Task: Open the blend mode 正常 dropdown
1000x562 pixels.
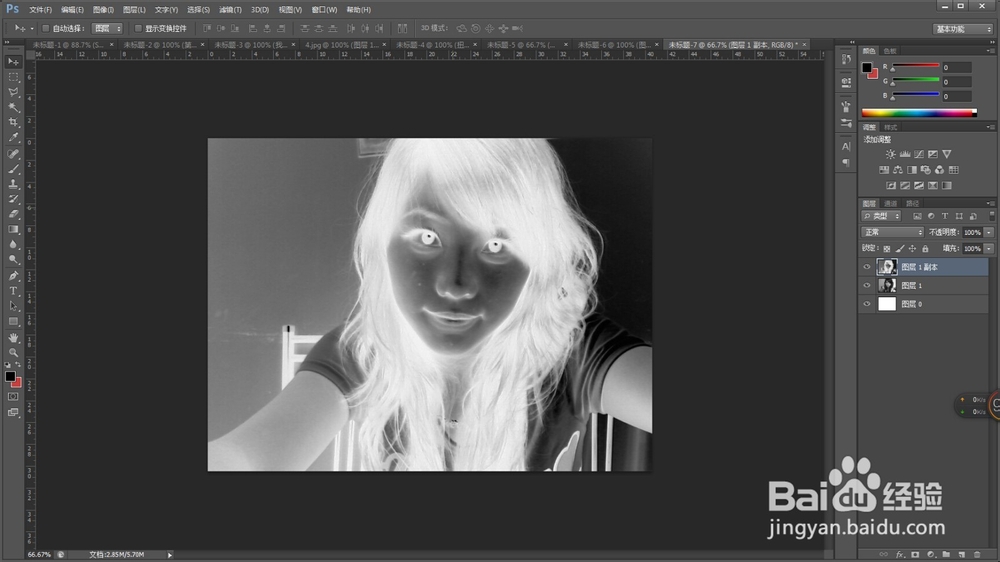Action: [892, 232]
